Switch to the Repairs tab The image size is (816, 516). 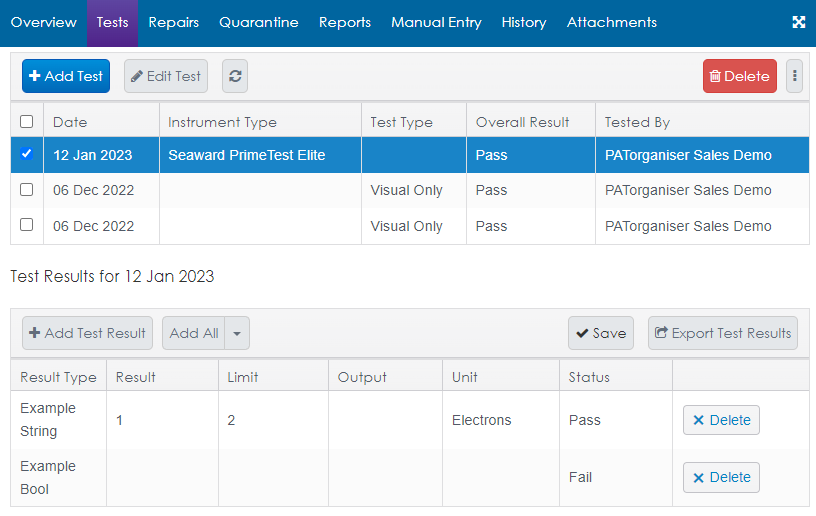174,22
